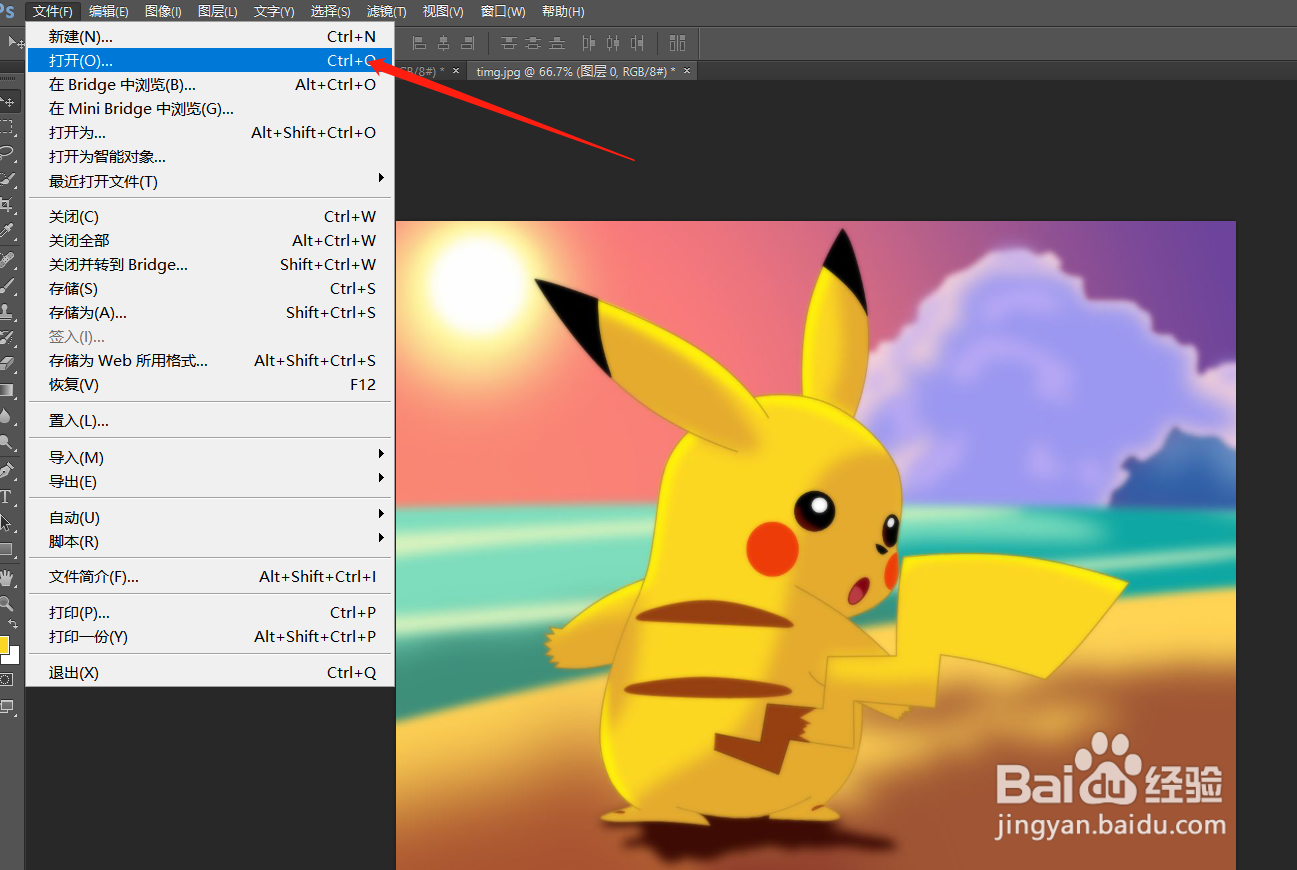Image resolution: width=1297 pixels, height=870 pixels.
Task: Select the Eyedropper tool
Action: (x=9, y=232)
